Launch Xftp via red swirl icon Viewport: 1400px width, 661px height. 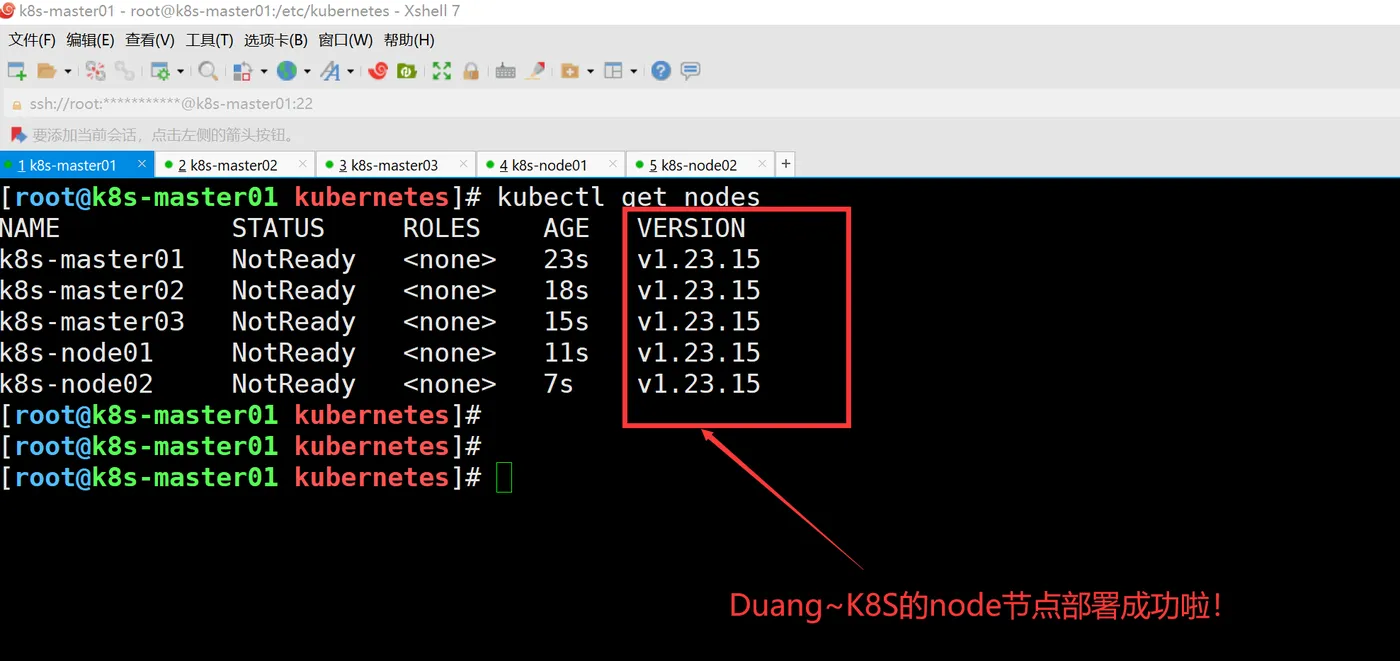tap(378, 71)
